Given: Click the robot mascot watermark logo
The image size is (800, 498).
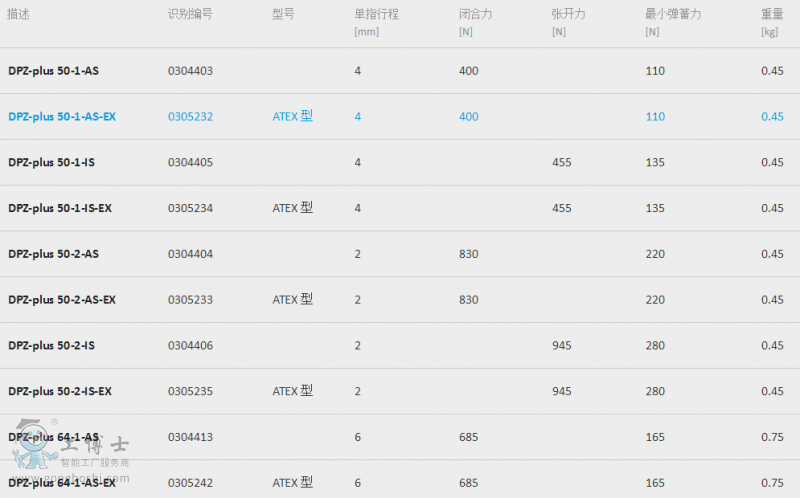Looking at the screenshot, I should tap(35, 444).
